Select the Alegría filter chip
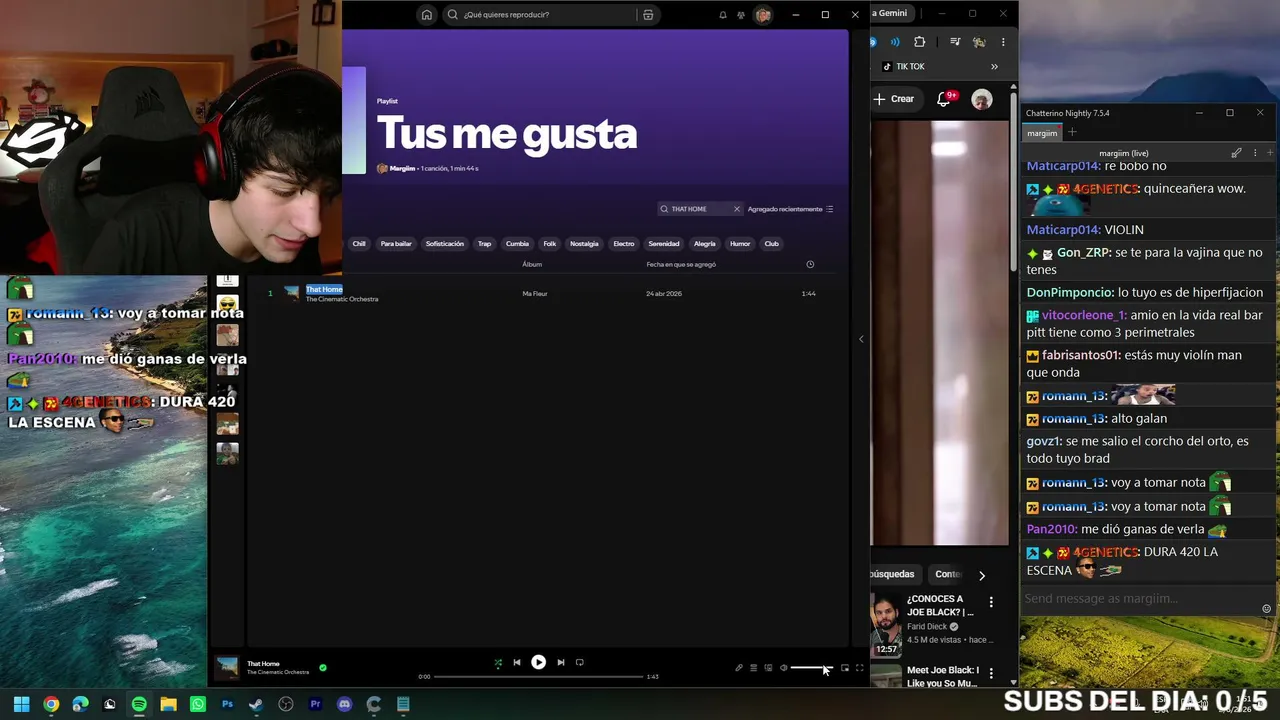This screenshot has height=720, width=1280. 705,244
